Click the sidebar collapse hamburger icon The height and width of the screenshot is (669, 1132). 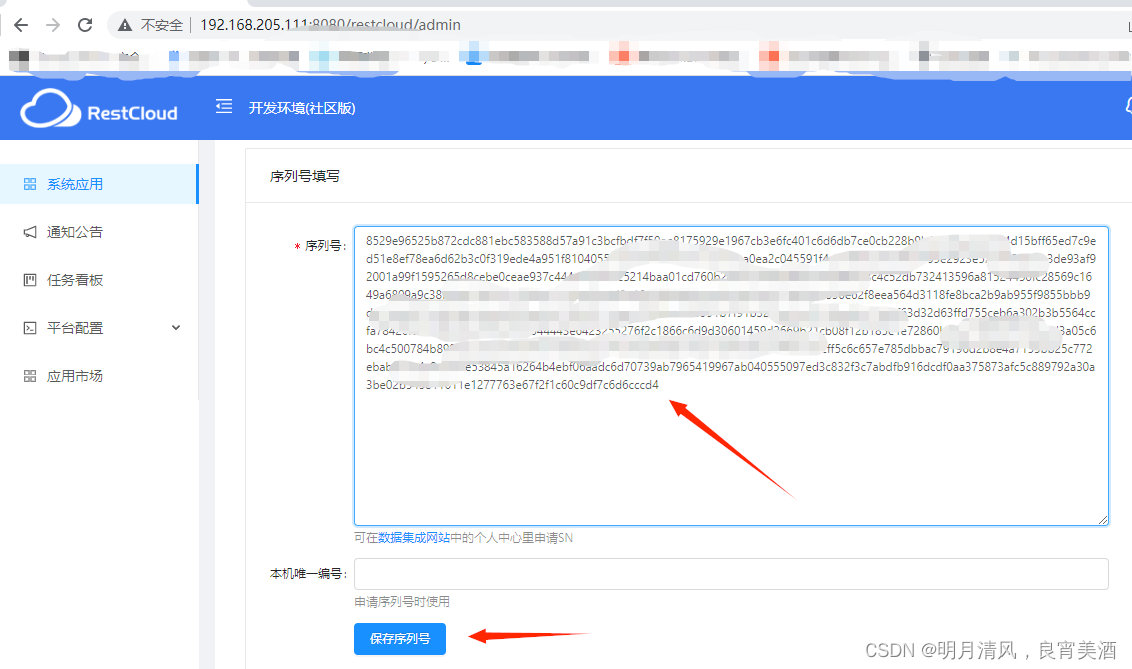(x=223, y=107)
